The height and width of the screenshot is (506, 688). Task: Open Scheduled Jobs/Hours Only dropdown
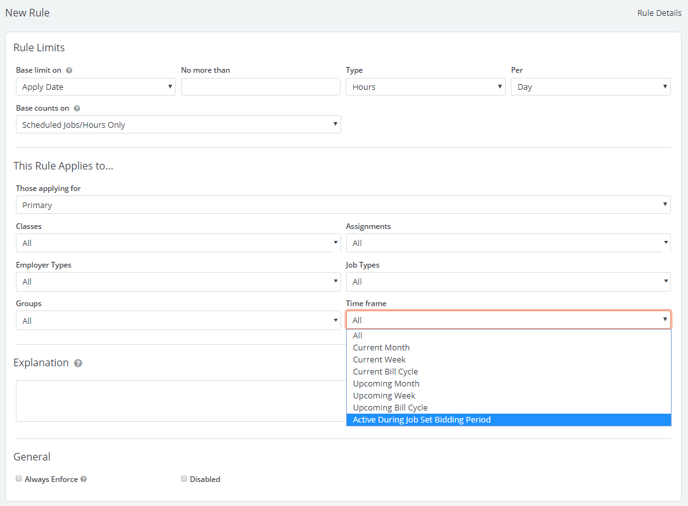point(178,125)
